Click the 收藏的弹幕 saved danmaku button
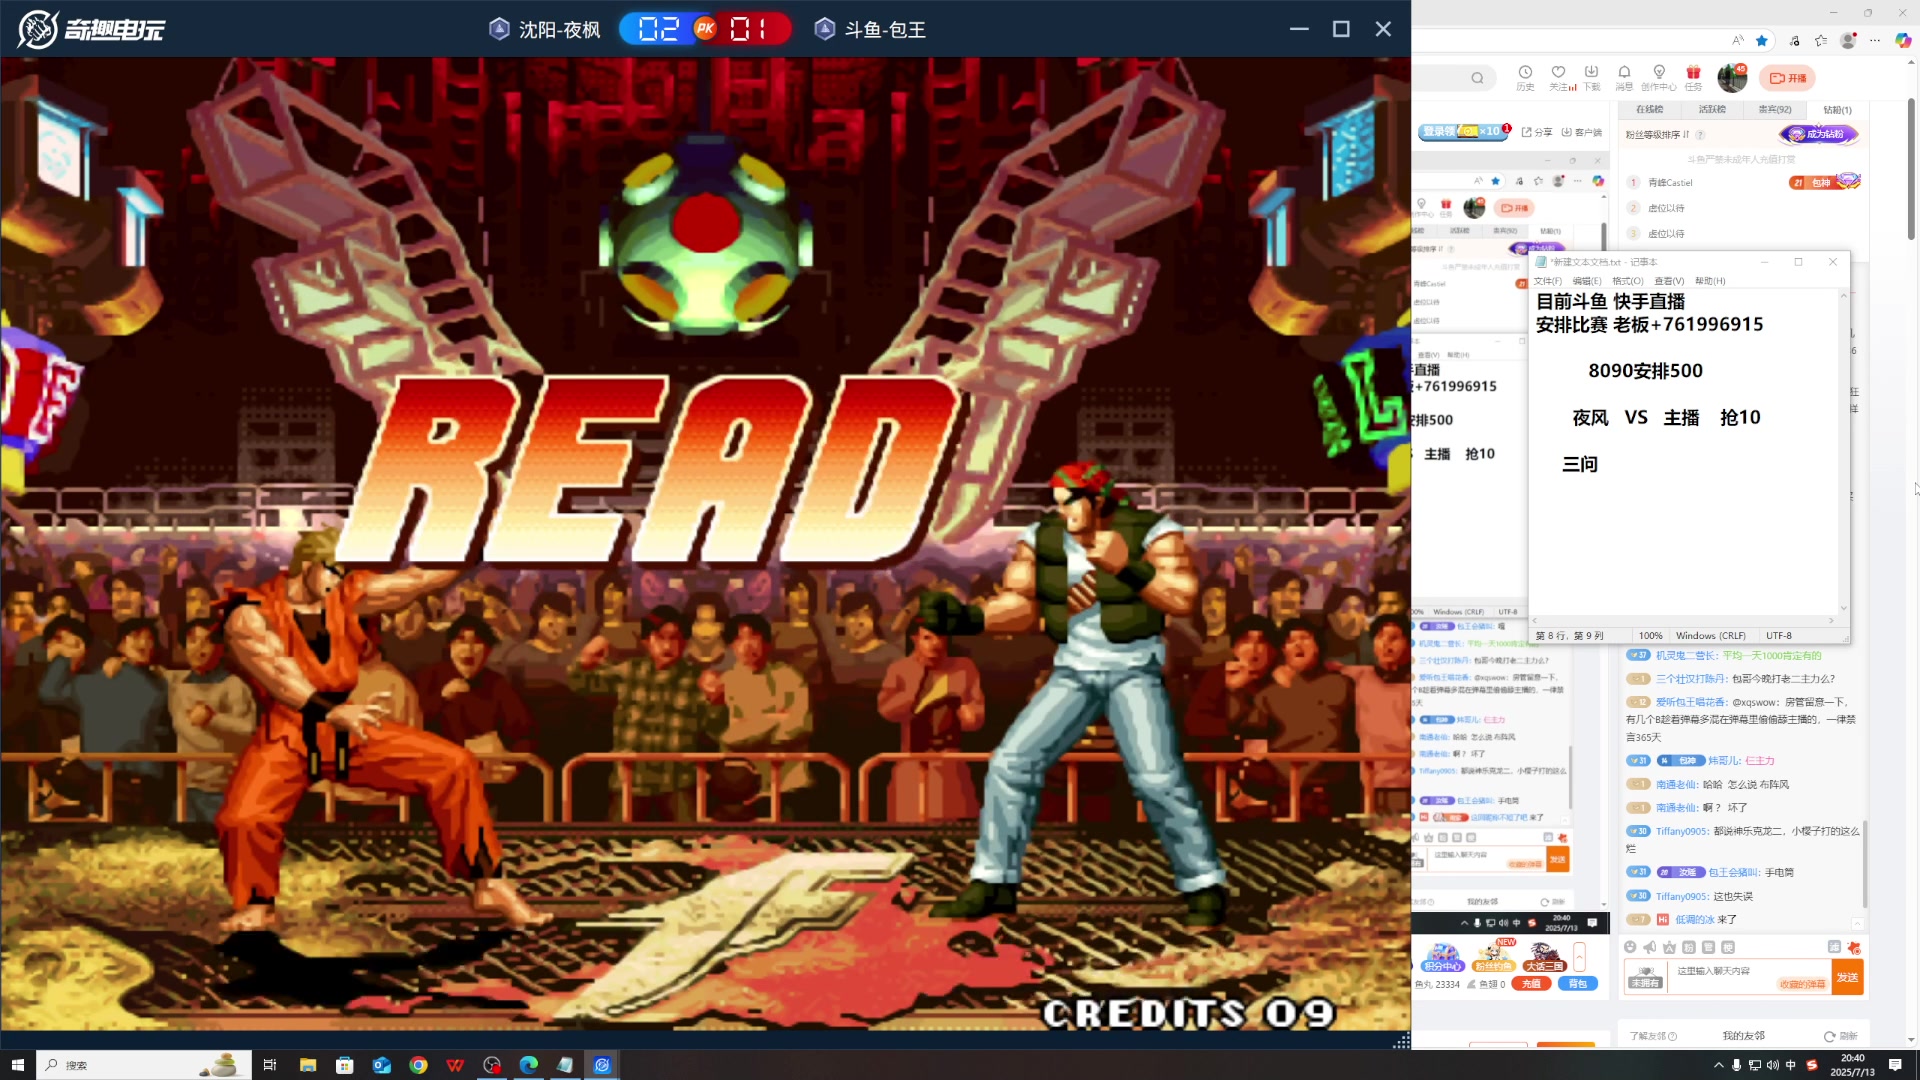Screen dimensions: 1920x1080 1802,984
